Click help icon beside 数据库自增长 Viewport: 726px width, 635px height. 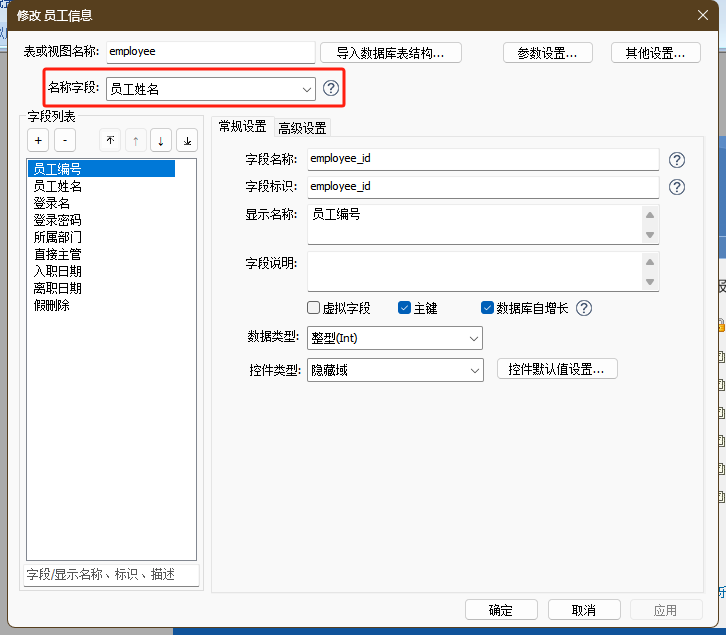tap(584, 308)
